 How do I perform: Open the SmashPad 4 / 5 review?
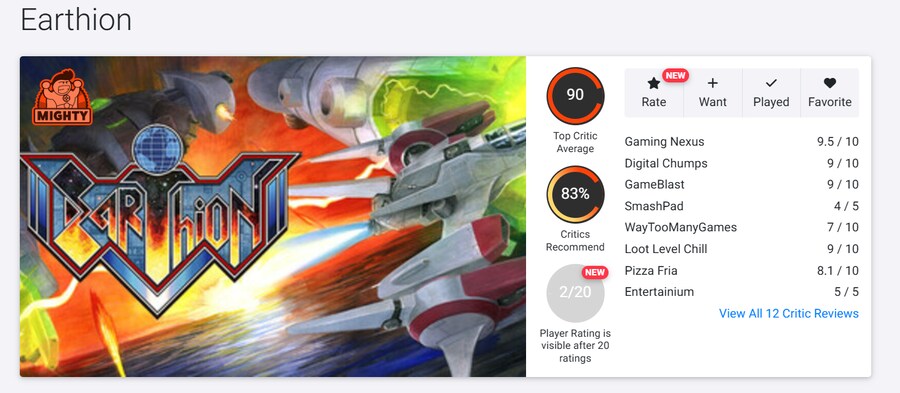[742, 206]
